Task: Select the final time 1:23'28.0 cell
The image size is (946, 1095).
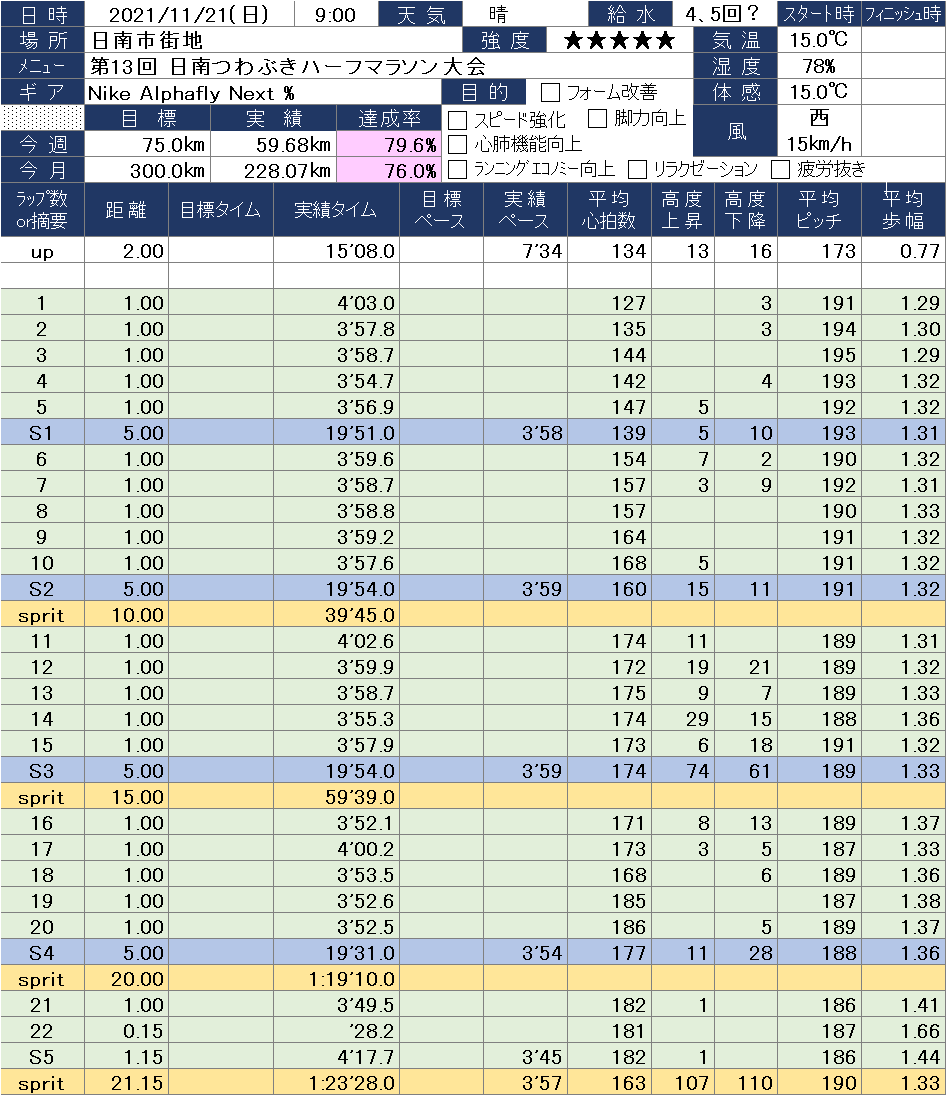Action: coord(336,1083)
